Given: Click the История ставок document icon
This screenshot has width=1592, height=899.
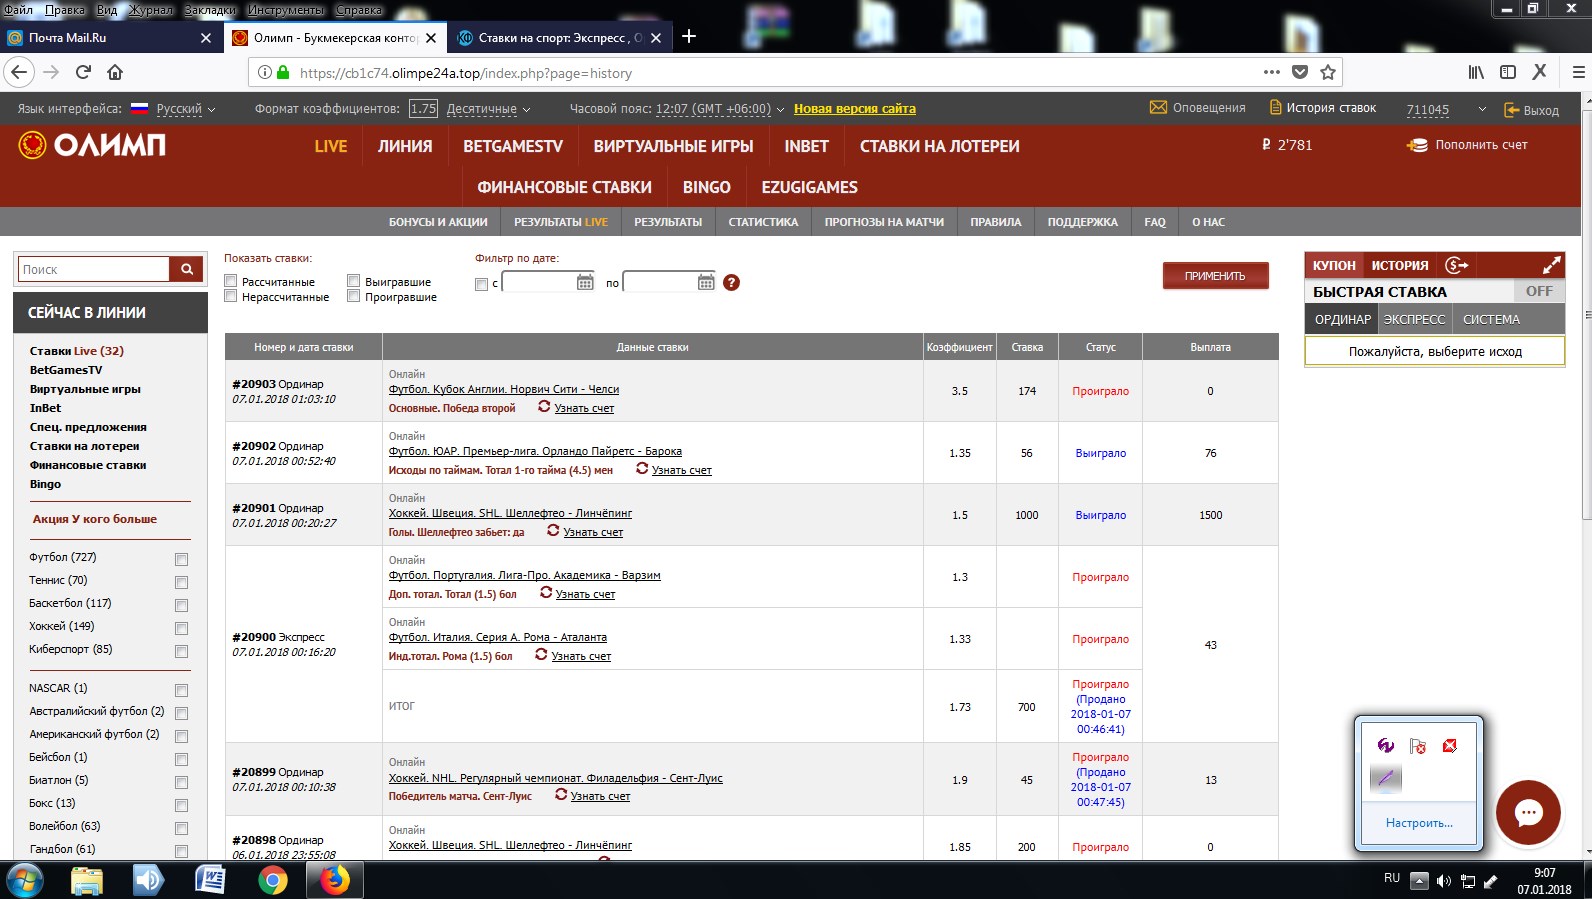Looking at the screenshot, I should coord(1275,108).
